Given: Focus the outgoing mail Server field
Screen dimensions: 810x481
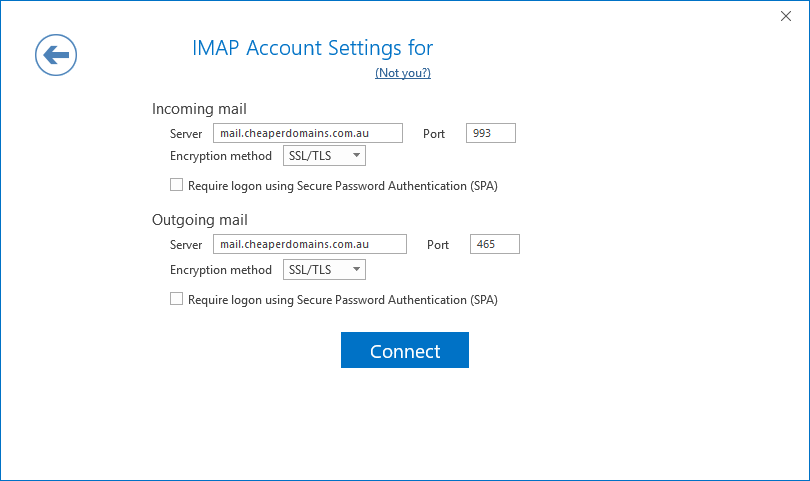Looking at the screenshot, I should pyautogui.click(x=310, y=244).
